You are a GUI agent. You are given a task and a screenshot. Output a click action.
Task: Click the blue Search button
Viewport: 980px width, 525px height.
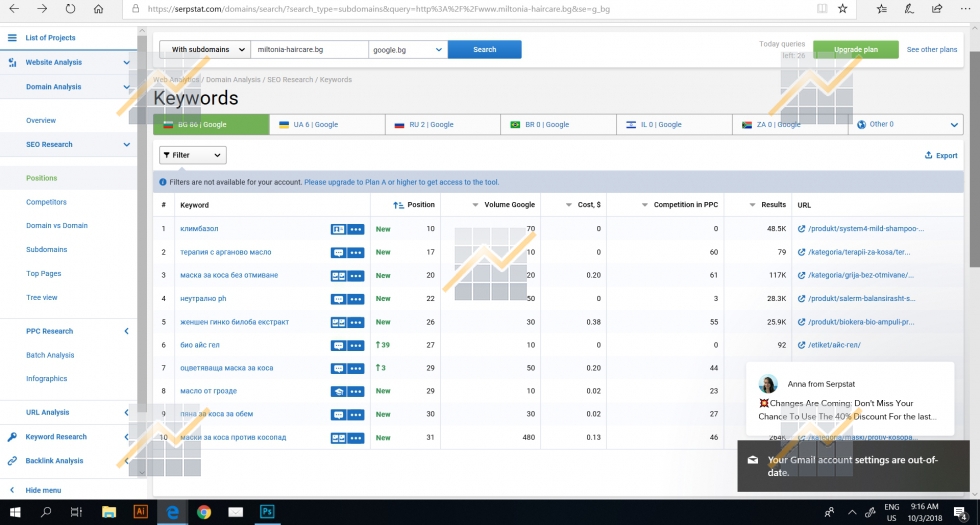click(x=484, y=49)
